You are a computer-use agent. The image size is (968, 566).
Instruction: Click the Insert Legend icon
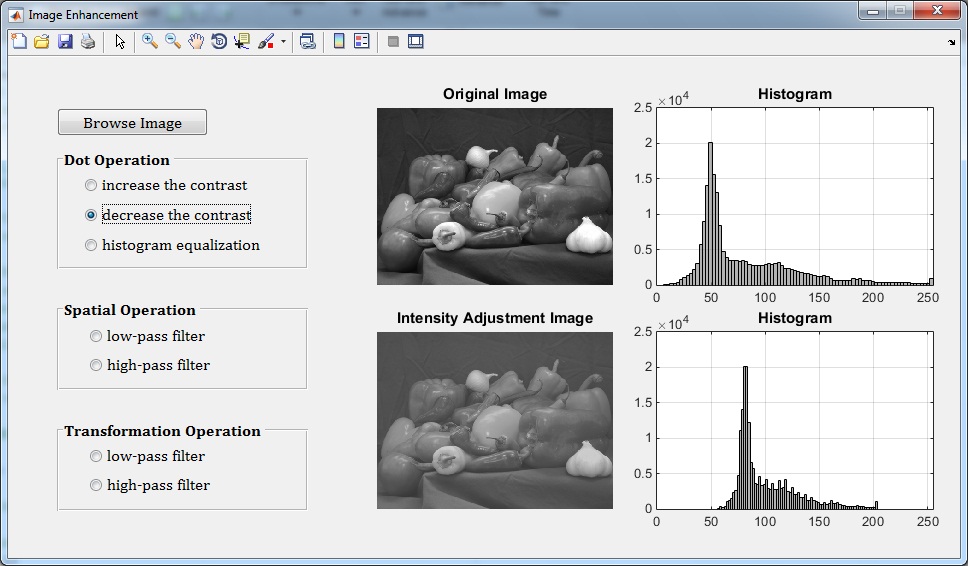point(362,41)
